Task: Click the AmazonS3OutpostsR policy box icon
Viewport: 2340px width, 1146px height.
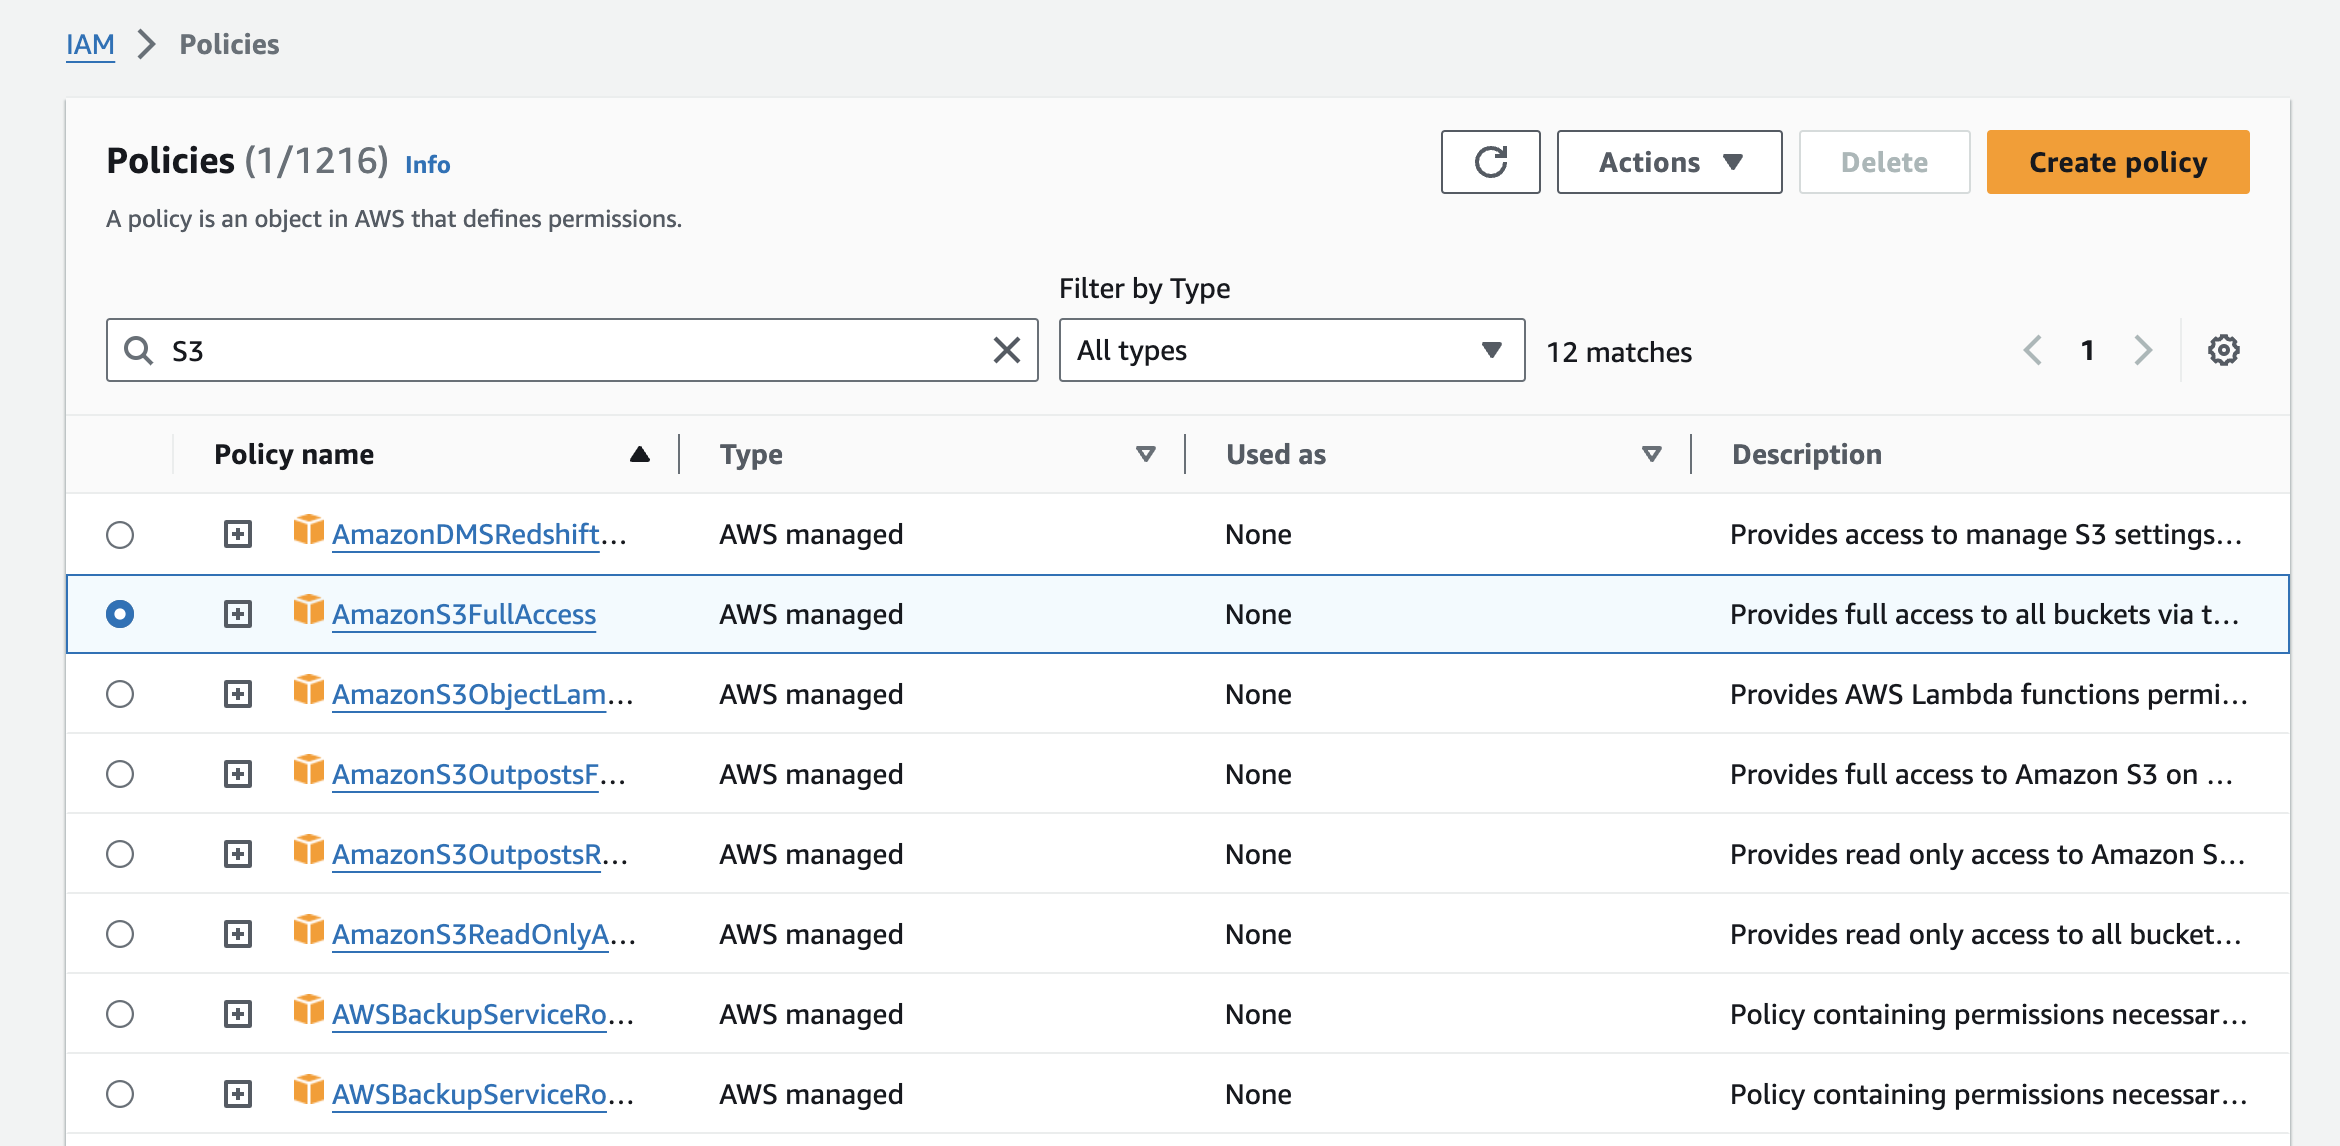Action: pyautogui.click(x=308, y=849)
